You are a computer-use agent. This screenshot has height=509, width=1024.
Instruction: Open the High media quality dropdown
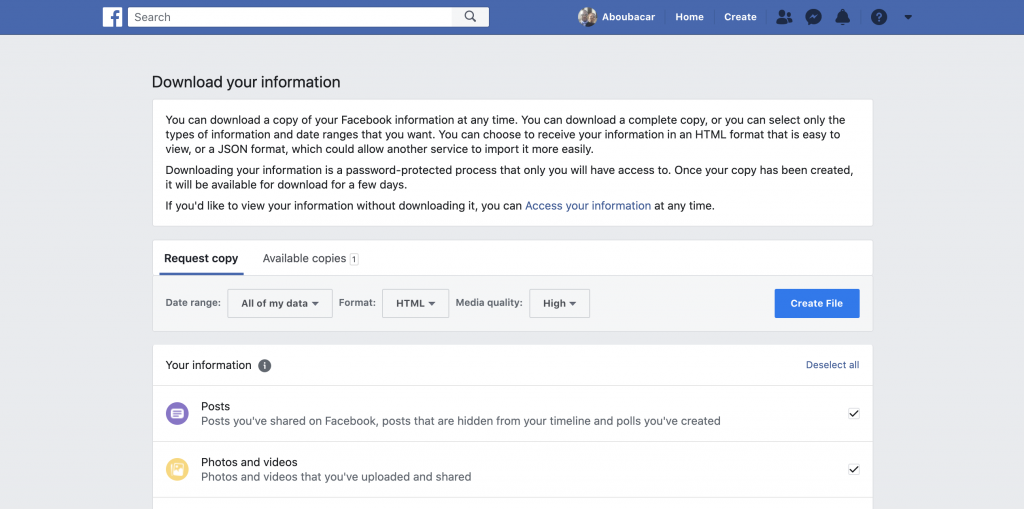[x=560, y=303]
